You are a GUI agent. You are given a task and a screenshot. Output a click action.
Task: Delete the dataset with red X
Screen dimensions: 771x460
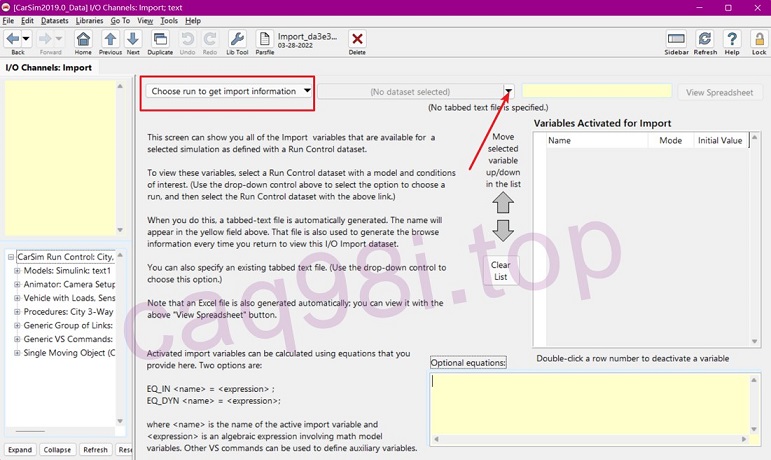point(357,39)
